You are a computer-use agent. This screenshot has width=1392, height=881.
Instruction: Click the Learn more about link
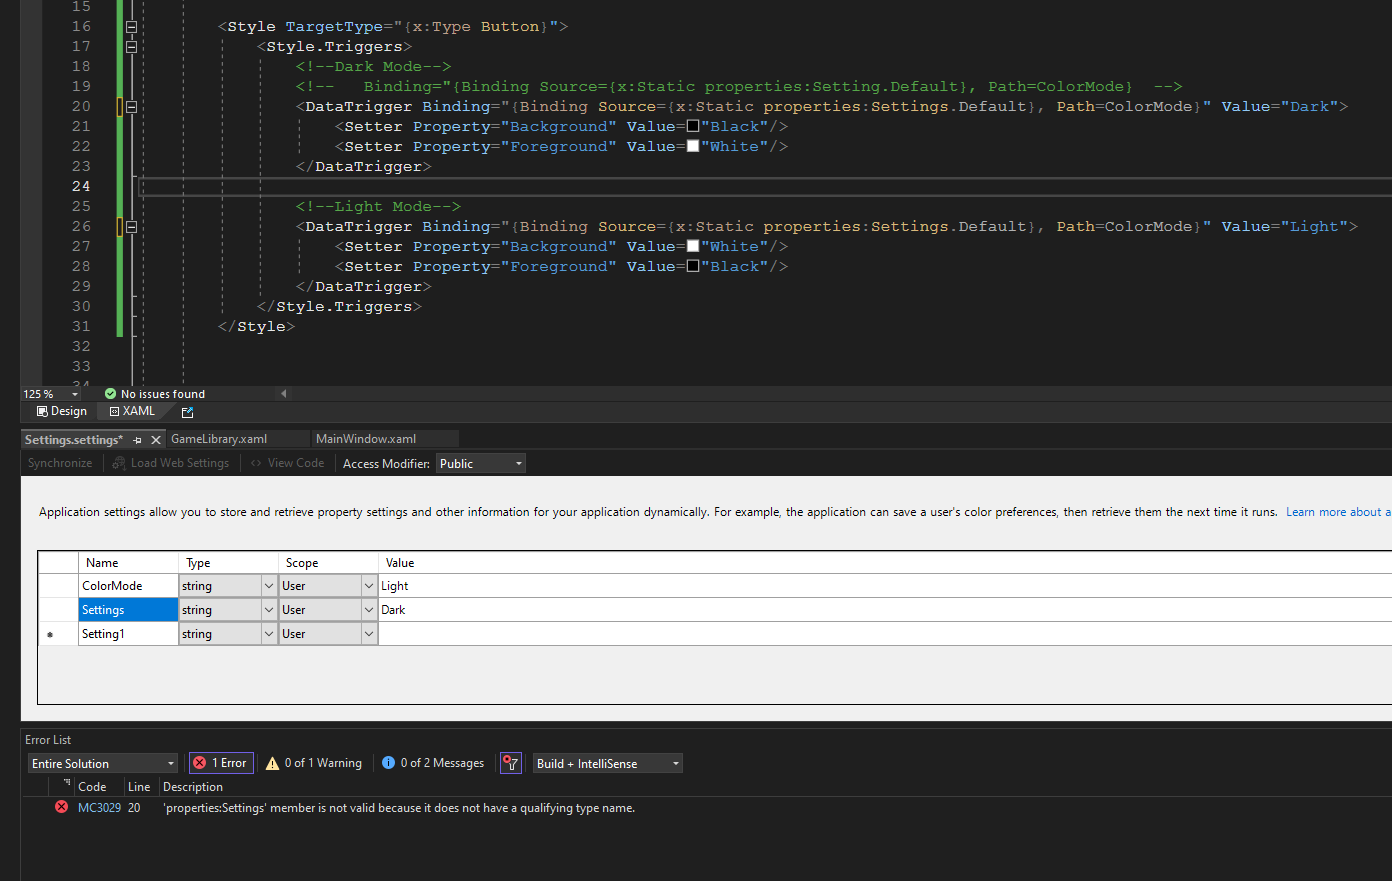(x=1333, y=512)
